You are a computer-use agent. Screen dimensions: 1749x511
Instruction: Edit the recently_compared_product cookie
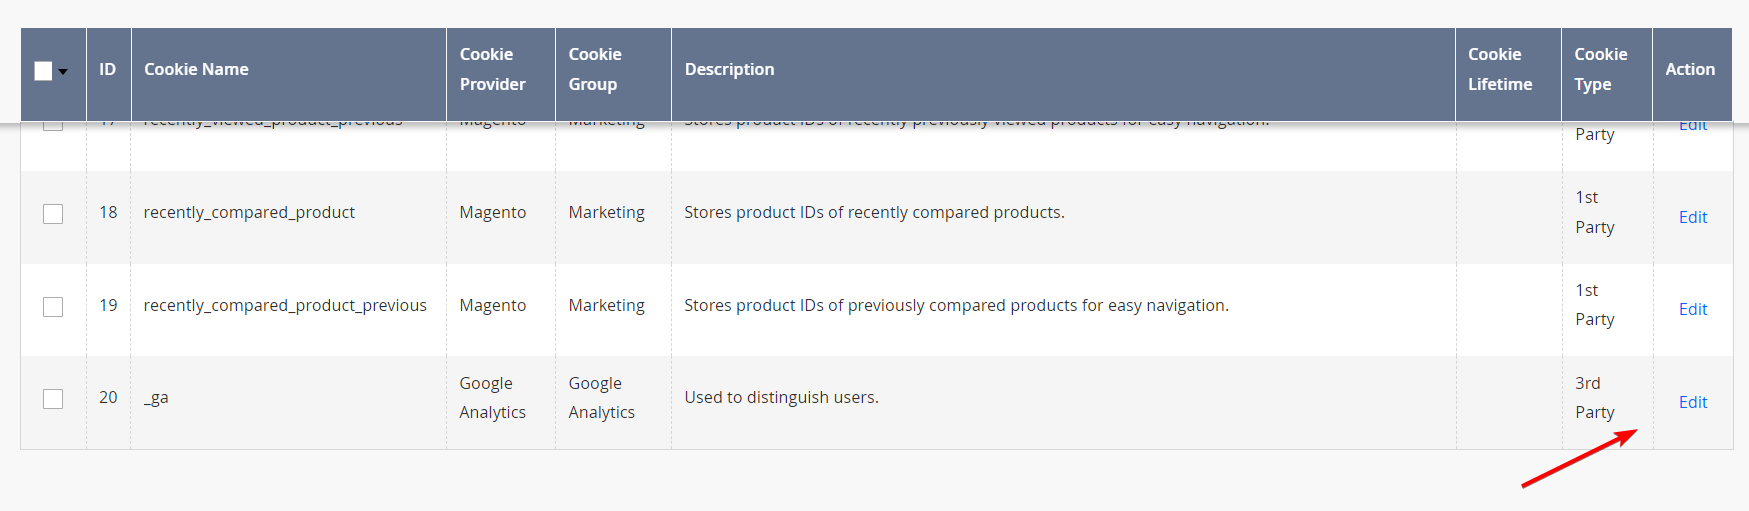(1693, 217)
